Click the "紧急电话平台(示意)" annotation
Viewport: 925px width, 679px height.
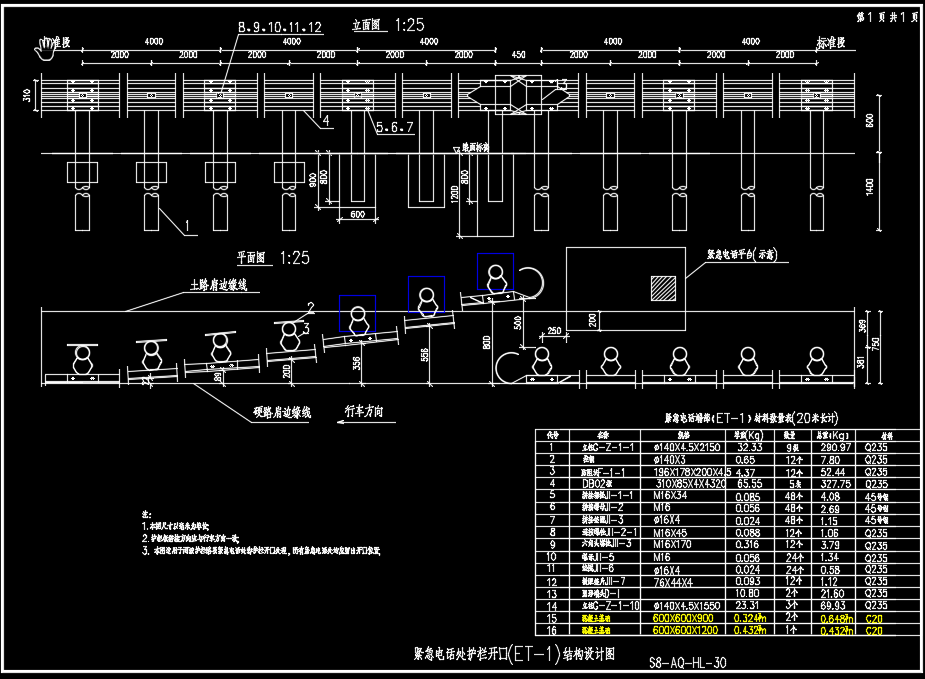point(743,254)
